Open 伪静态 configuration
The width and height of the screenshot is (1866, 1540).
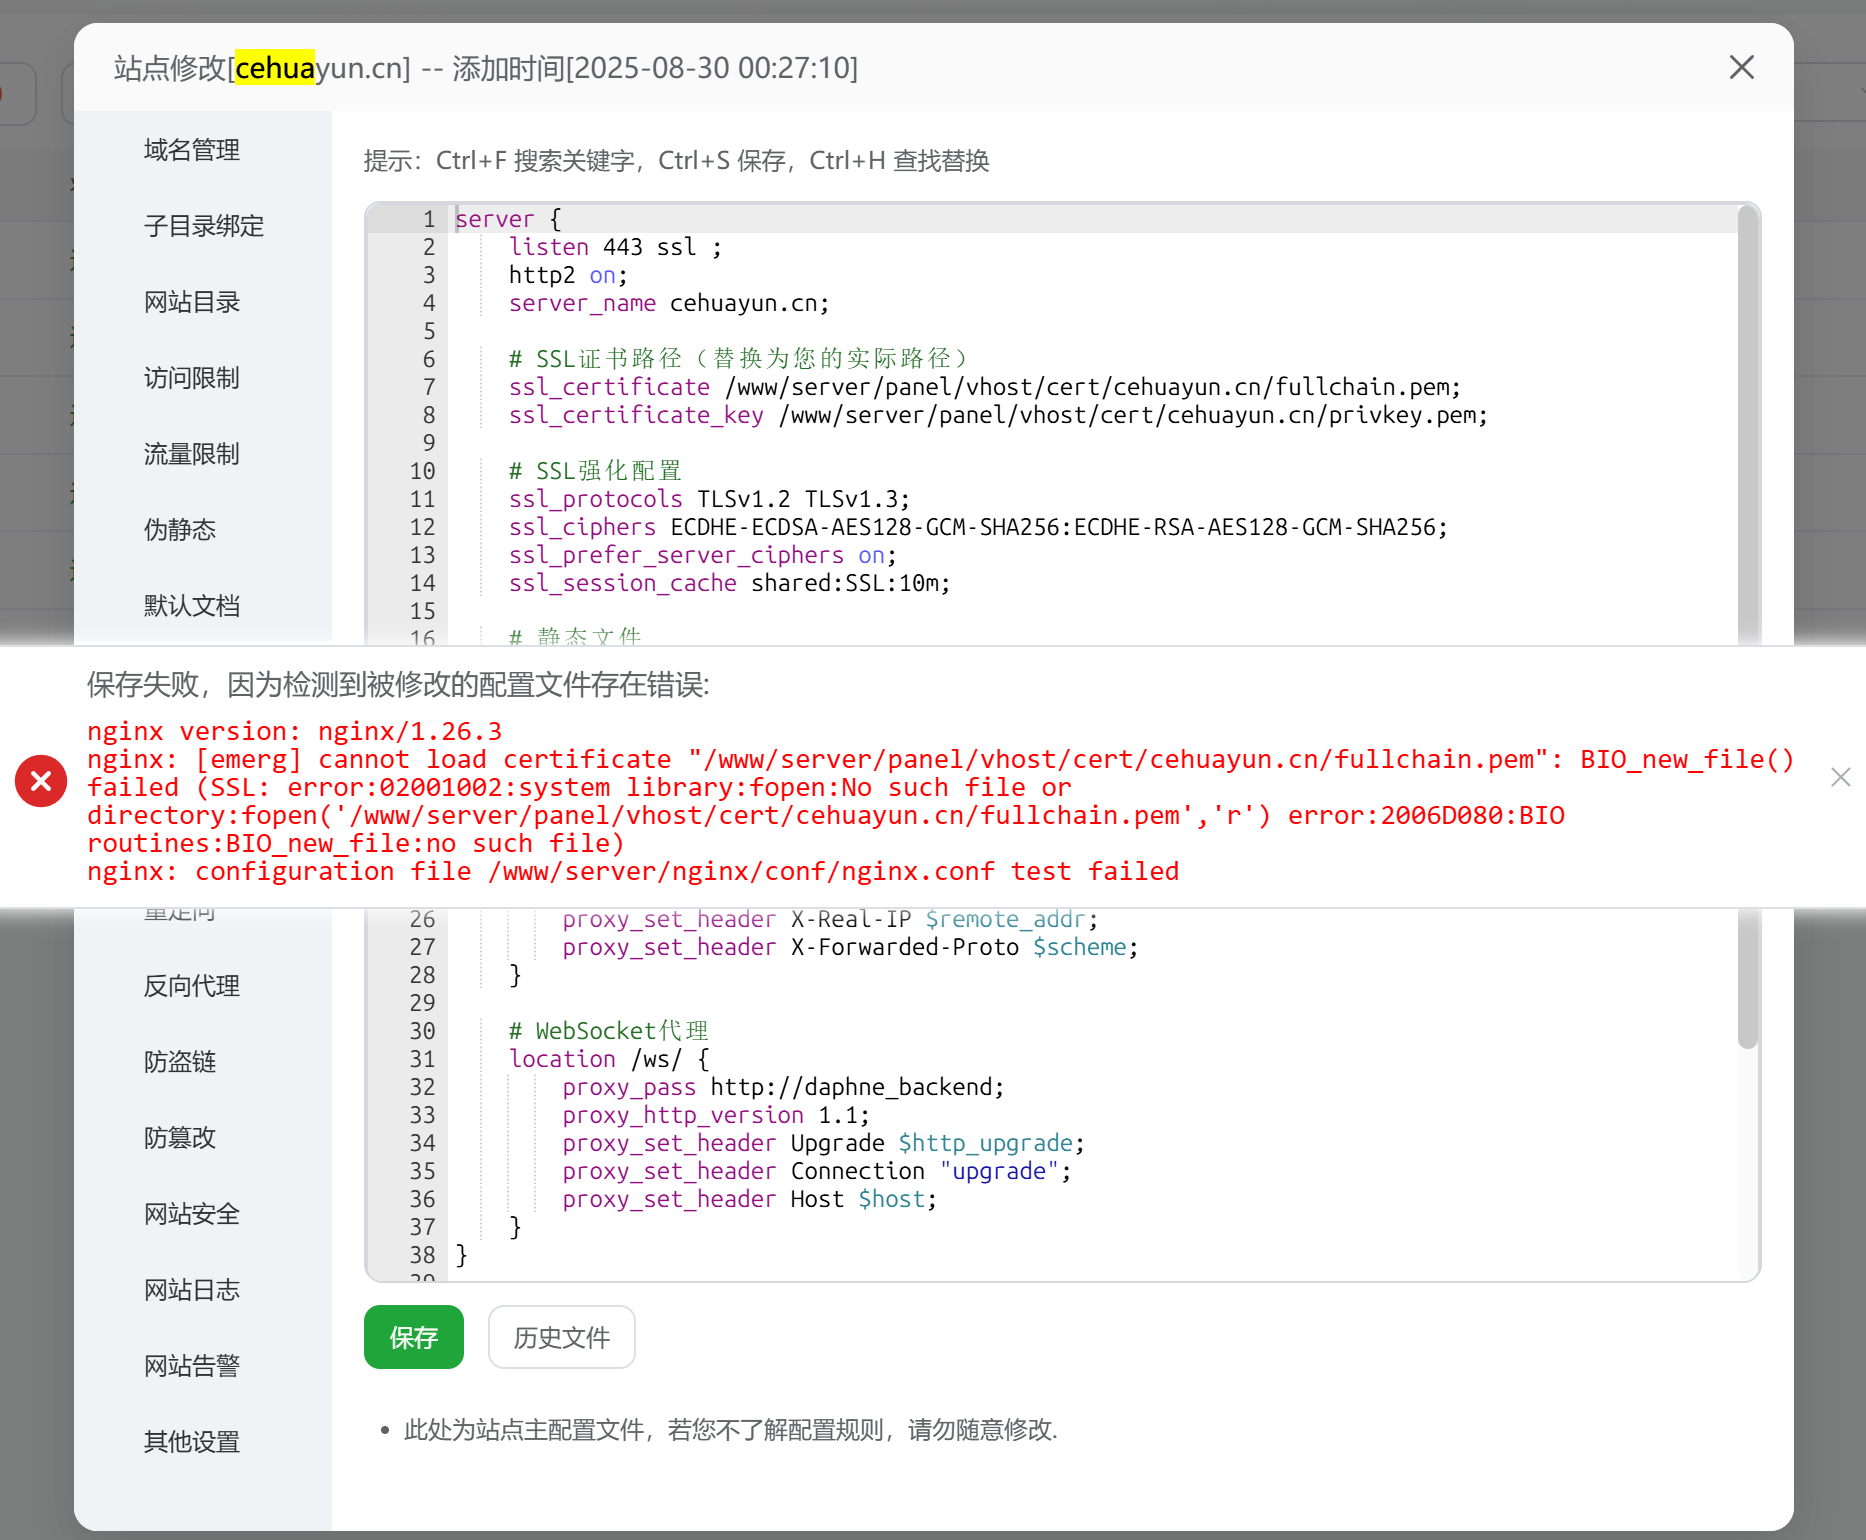tap(179, 530)
